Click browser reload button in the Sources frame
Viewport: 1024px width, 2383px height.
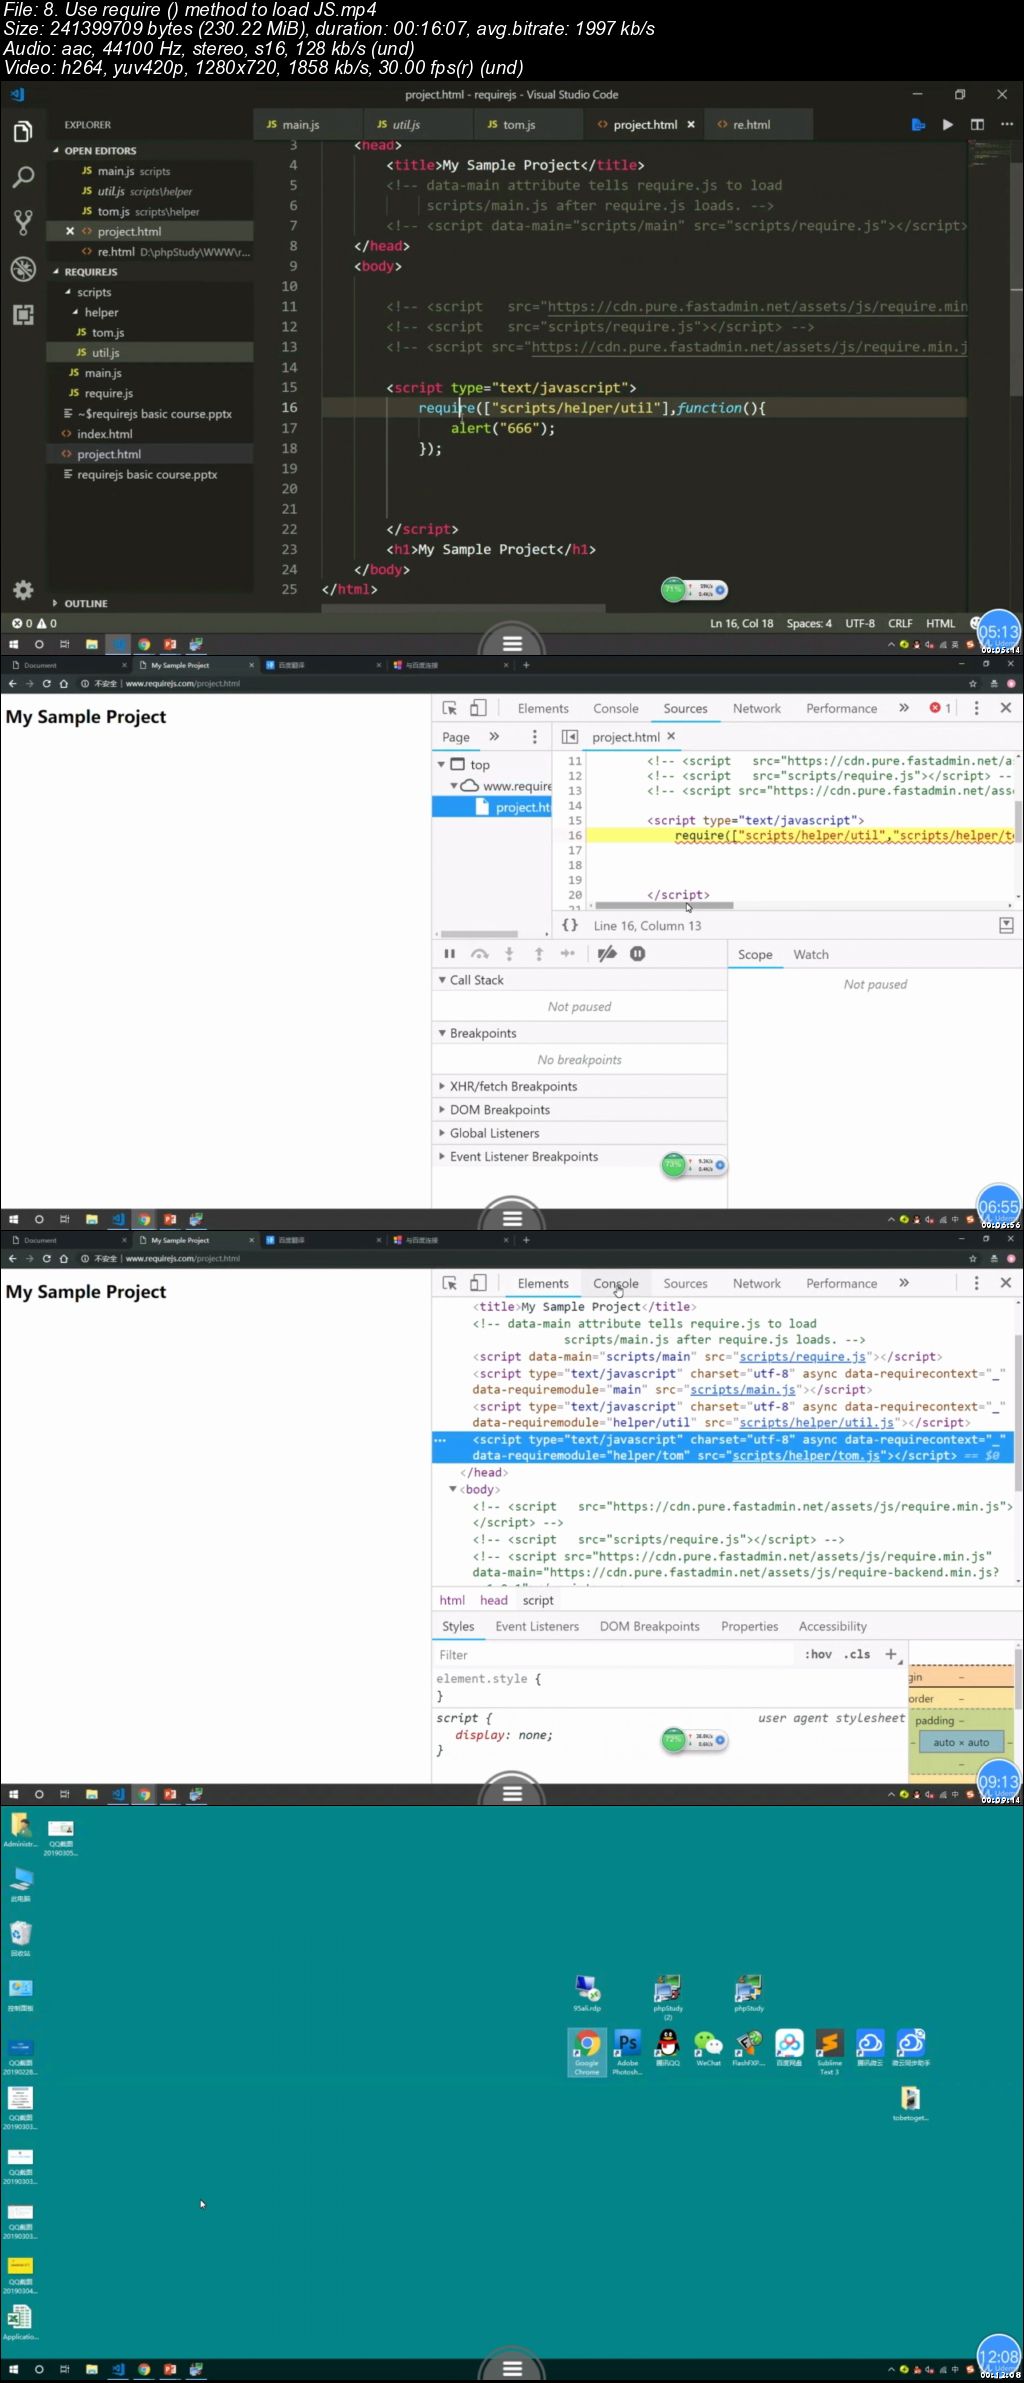[46, 684]
